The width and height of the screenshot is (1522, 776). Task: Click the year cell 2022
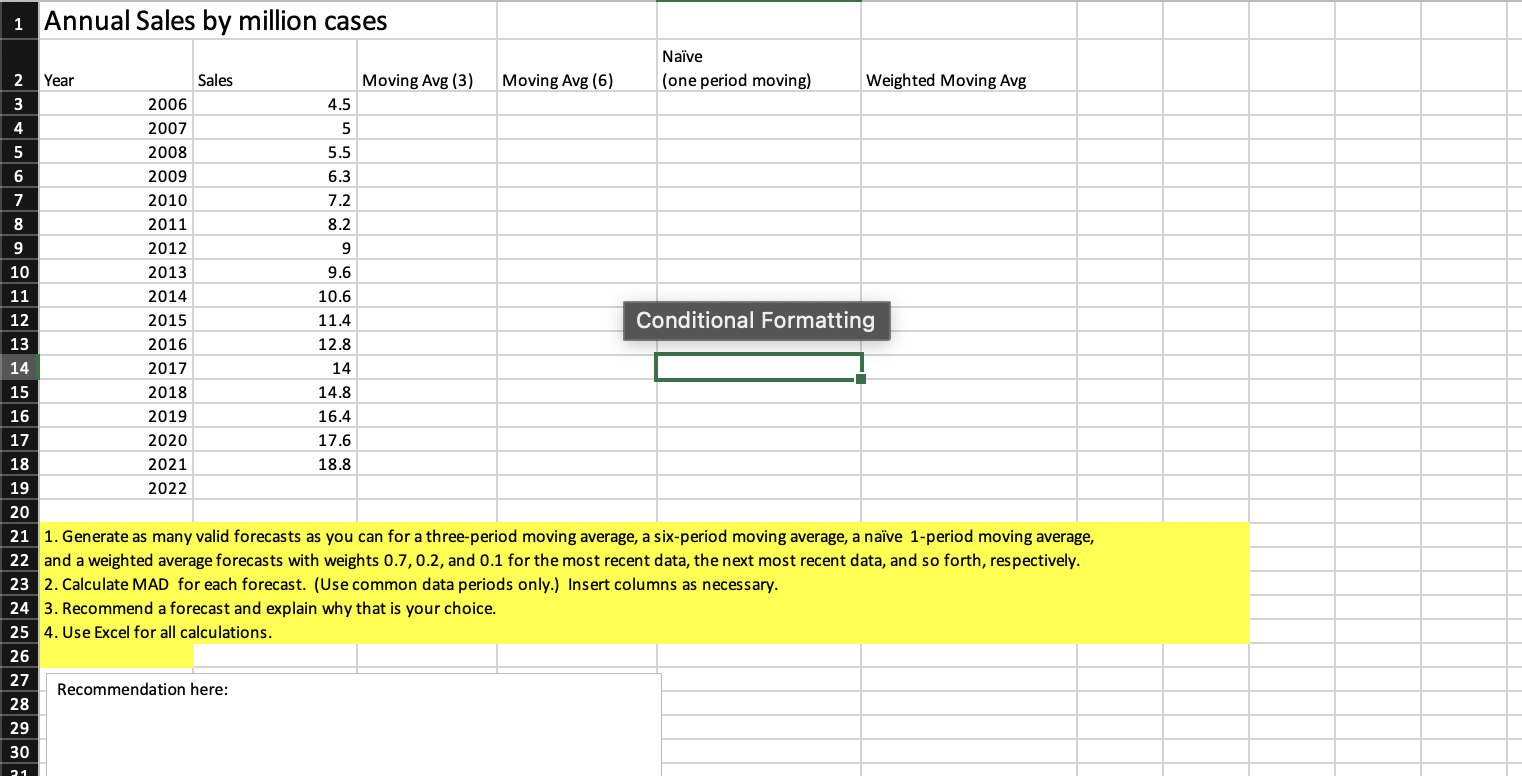[116, 488]
